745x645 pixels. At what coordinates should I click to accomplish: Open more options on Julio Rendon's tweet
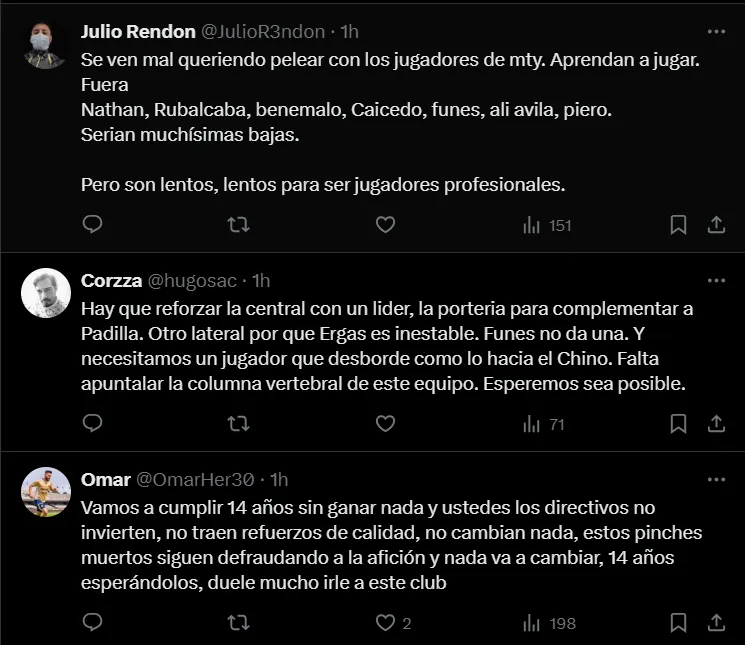click(716, 31)
